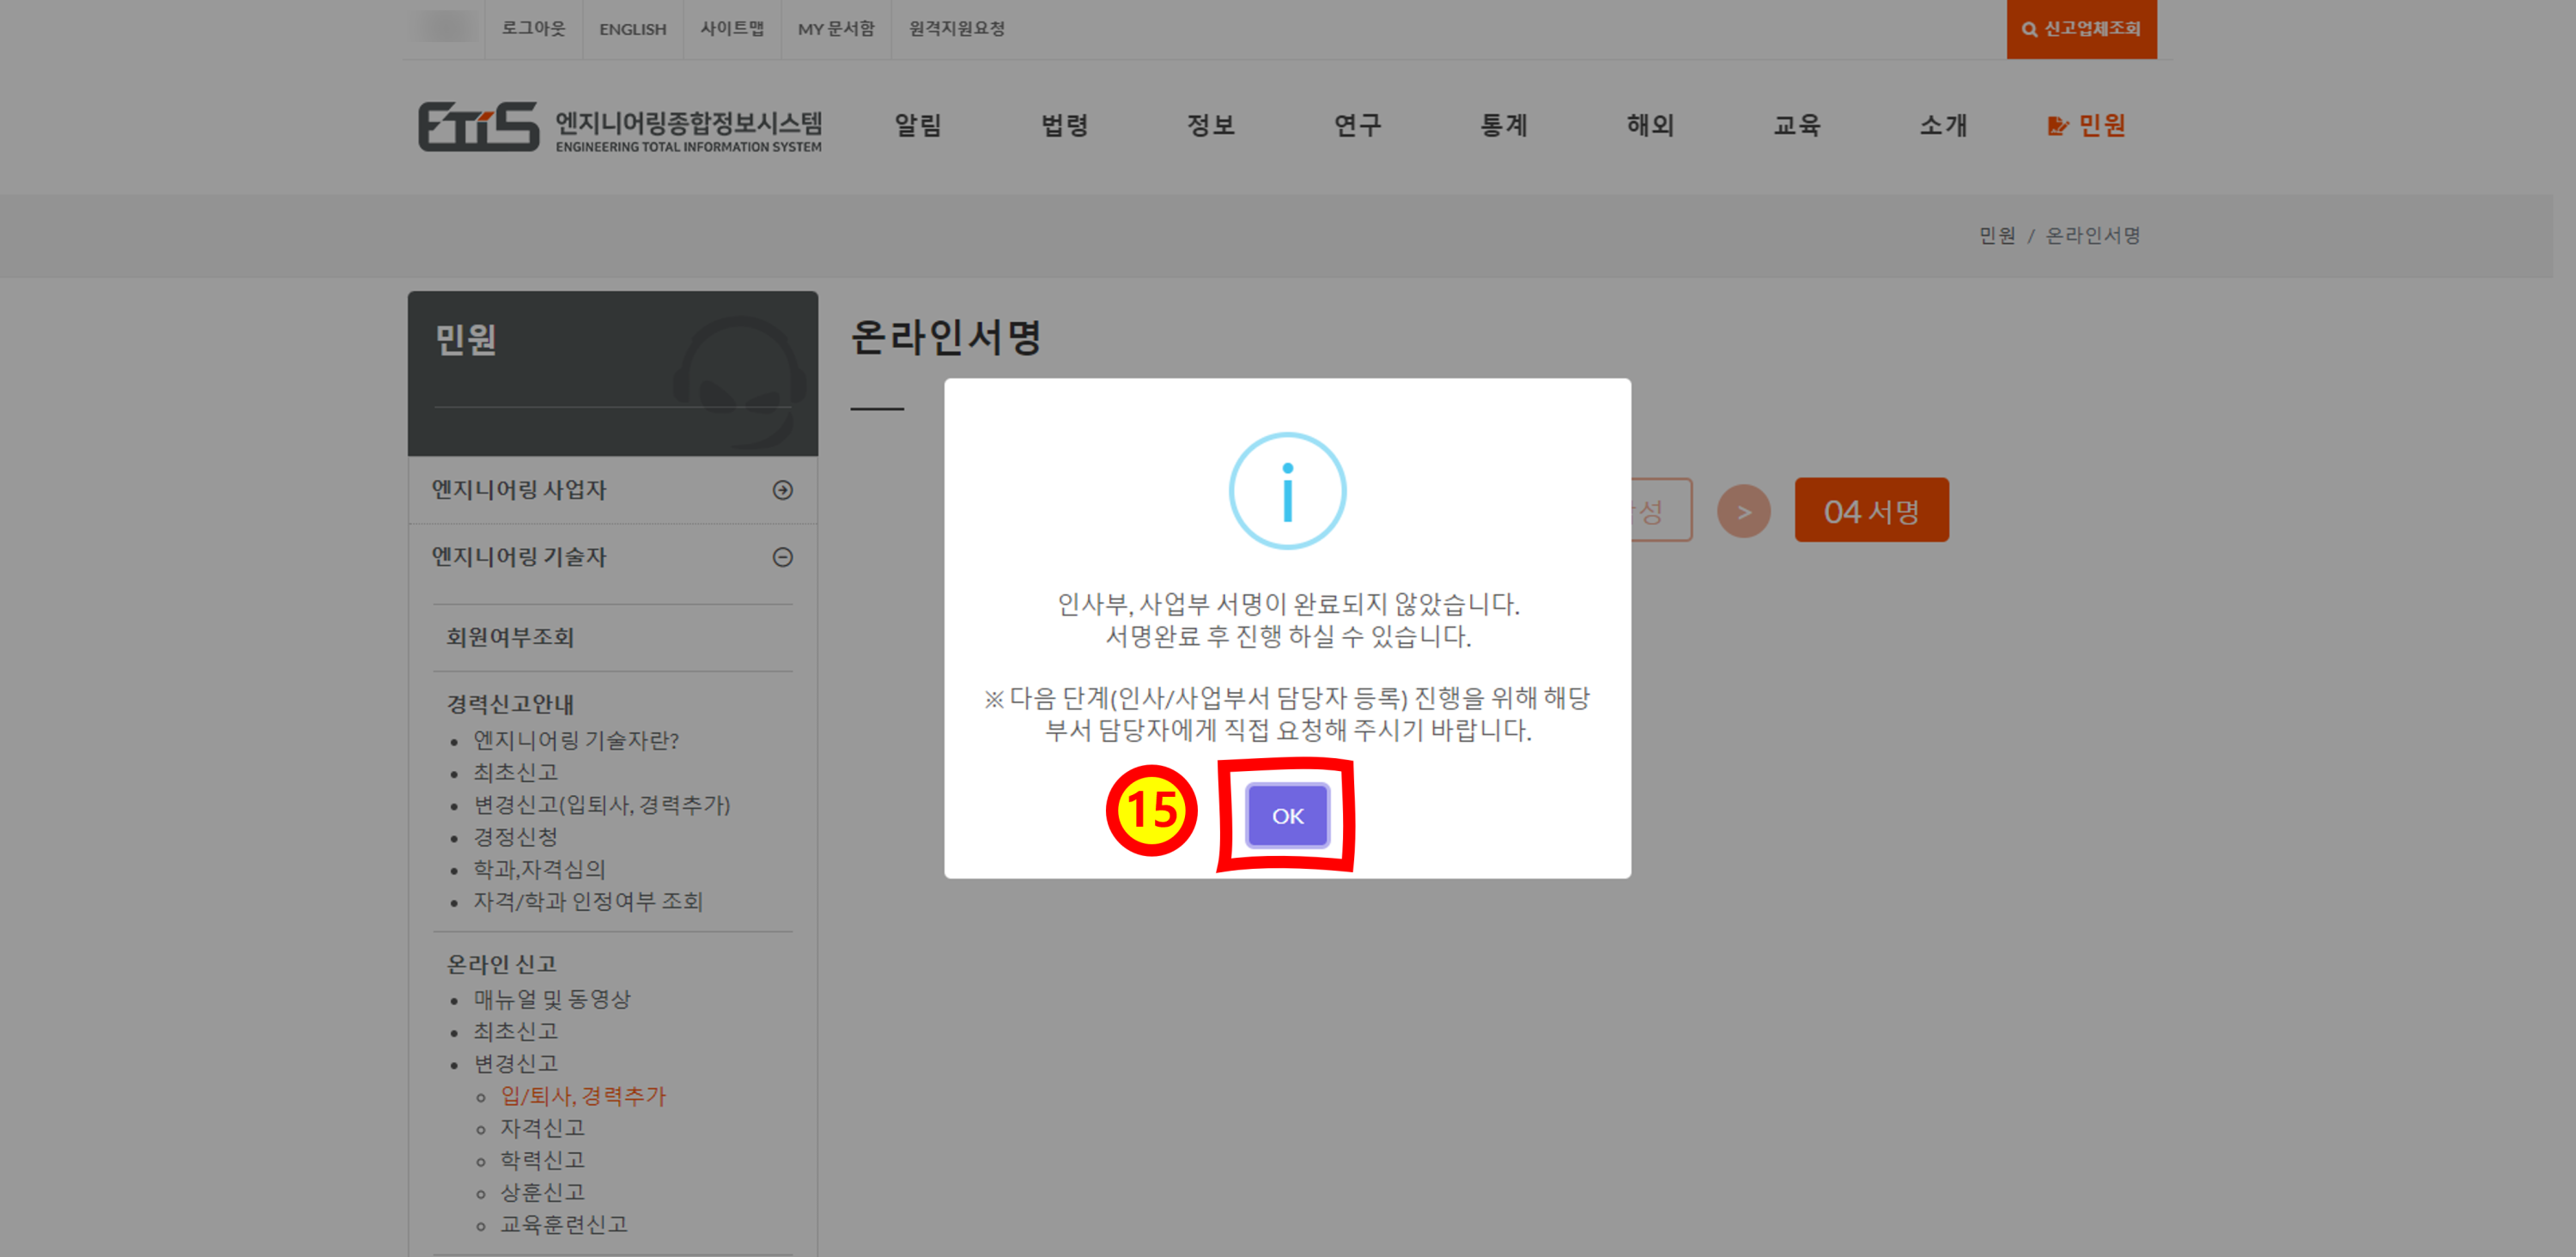Open the 통계 main menu
The height and width of the screenshot is (1257, 2576).
[1503, 125]
